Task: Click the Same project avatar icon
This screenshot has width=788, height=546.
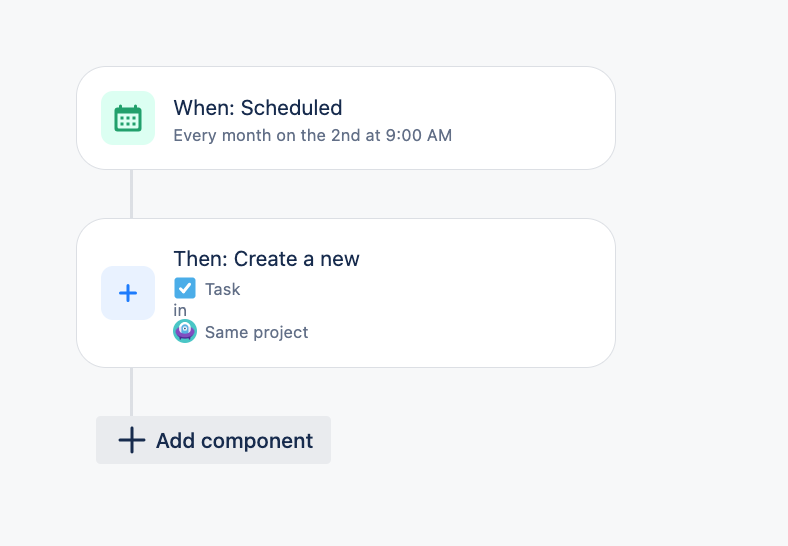Action: tap(185, 332)
